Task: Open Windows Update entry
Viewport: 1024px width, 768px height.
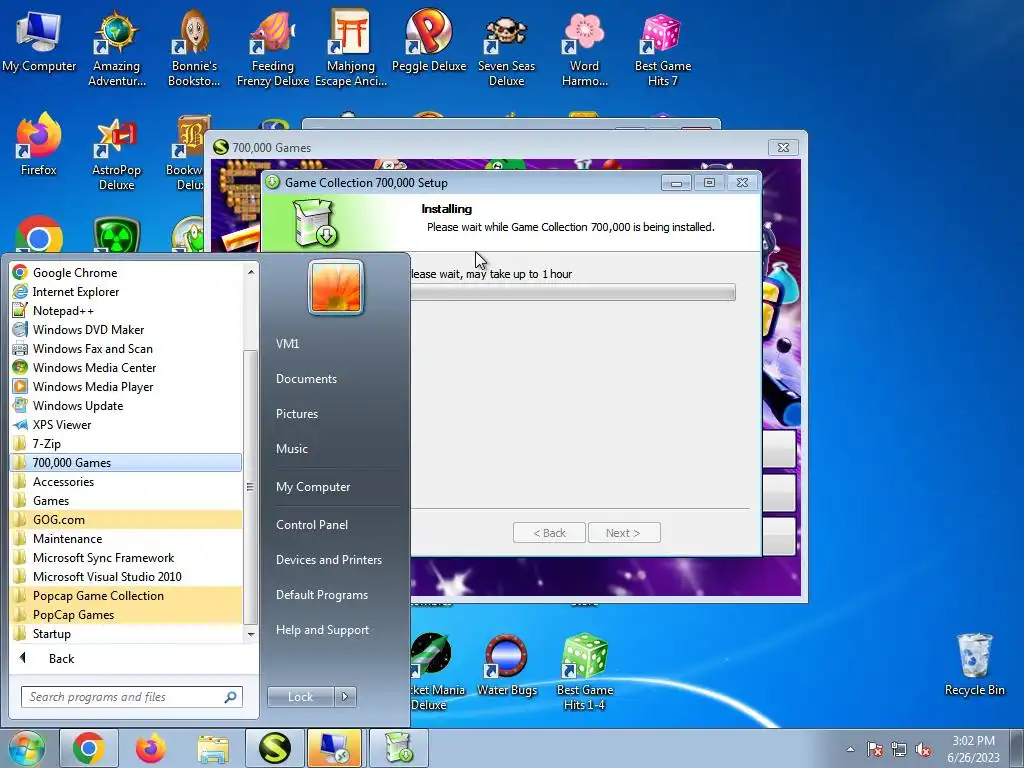Action: point(126,406)
